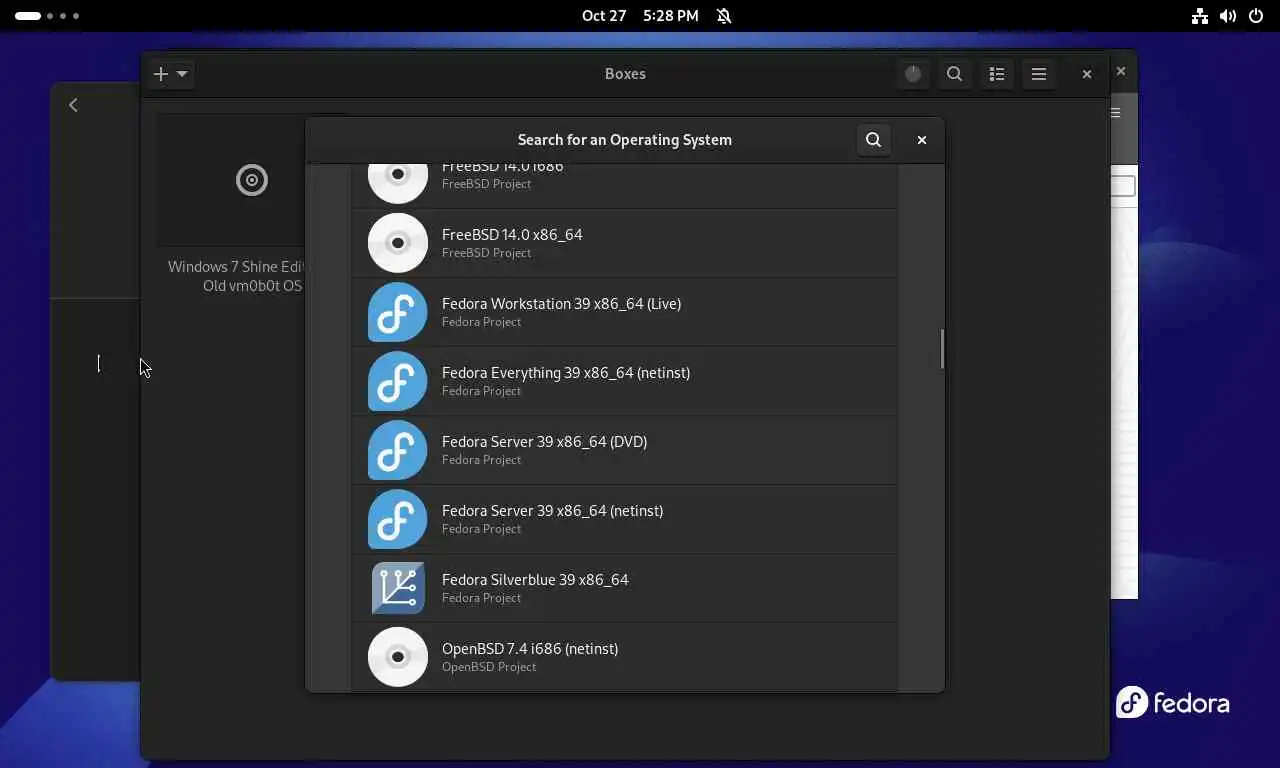
Task: Click the Fedora Server netinst logo icon
Action: click(398, 519)
